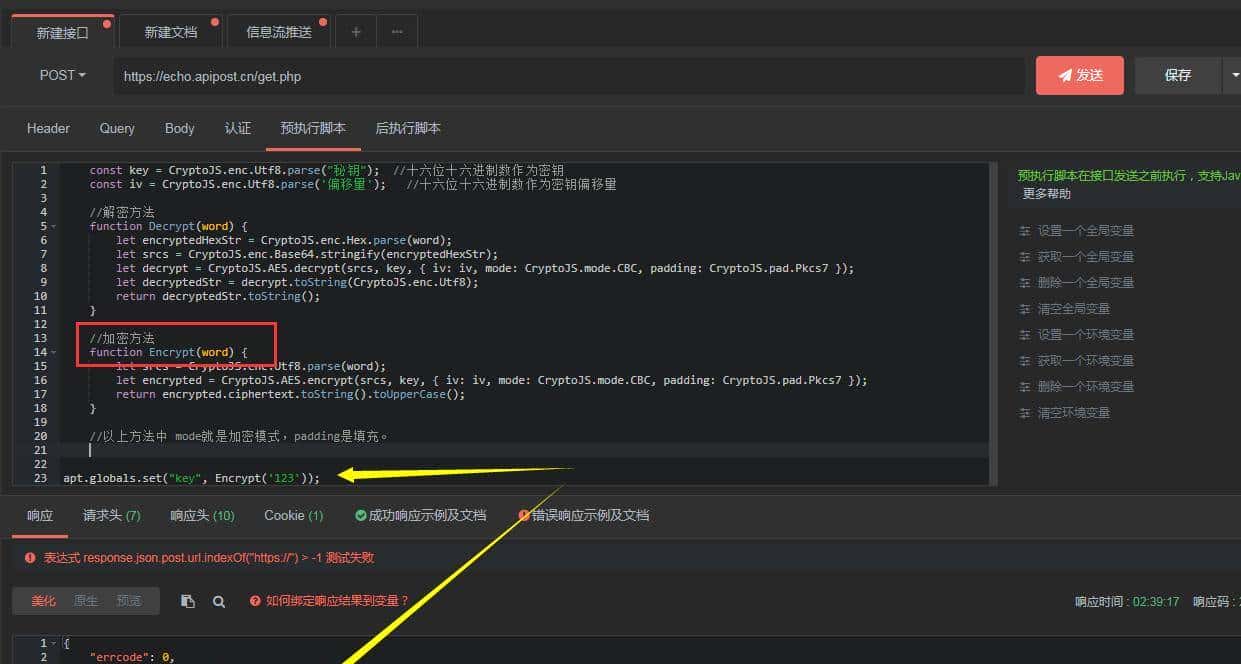The height and width of the screenshot is (664, 1241).
Task: Open the 保存 button dropdown arrow
Action: click(x=1234, y=75)
